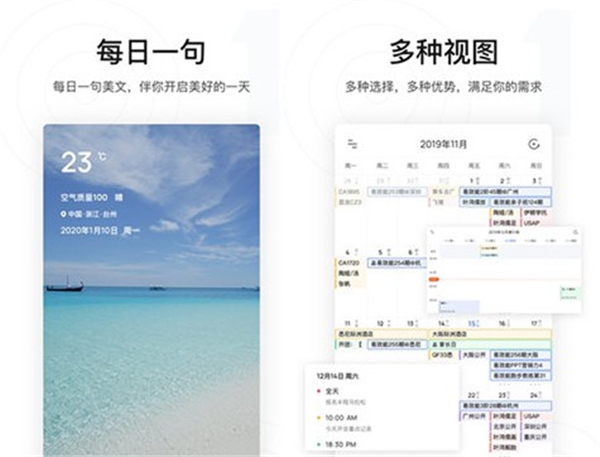Tap the 23℃ temperature reading
This screenshot has width=600, height=457.
pyautogui.click(x=83, y=162)
